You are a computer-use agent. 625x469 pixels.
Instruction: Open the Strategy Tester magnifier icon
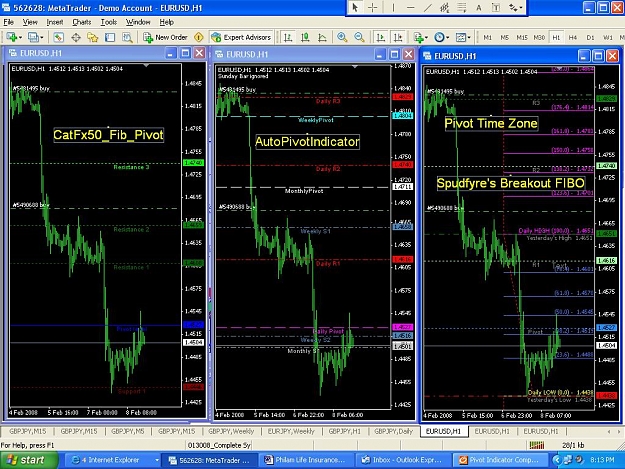(x=127, y=37)
